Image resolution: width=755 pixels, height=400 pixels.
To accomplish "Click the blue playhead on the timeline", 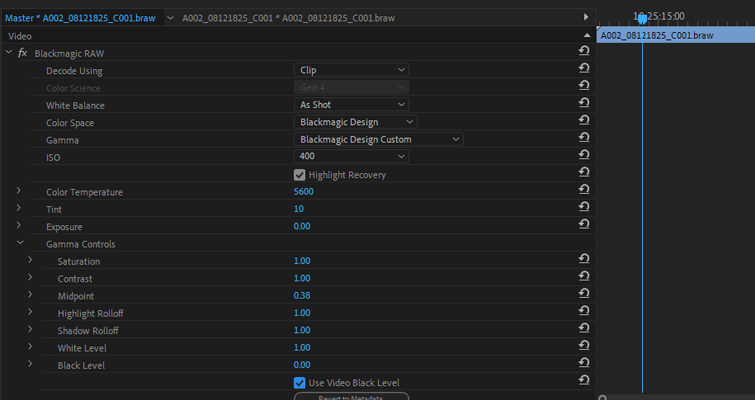I will click(642, 19).
